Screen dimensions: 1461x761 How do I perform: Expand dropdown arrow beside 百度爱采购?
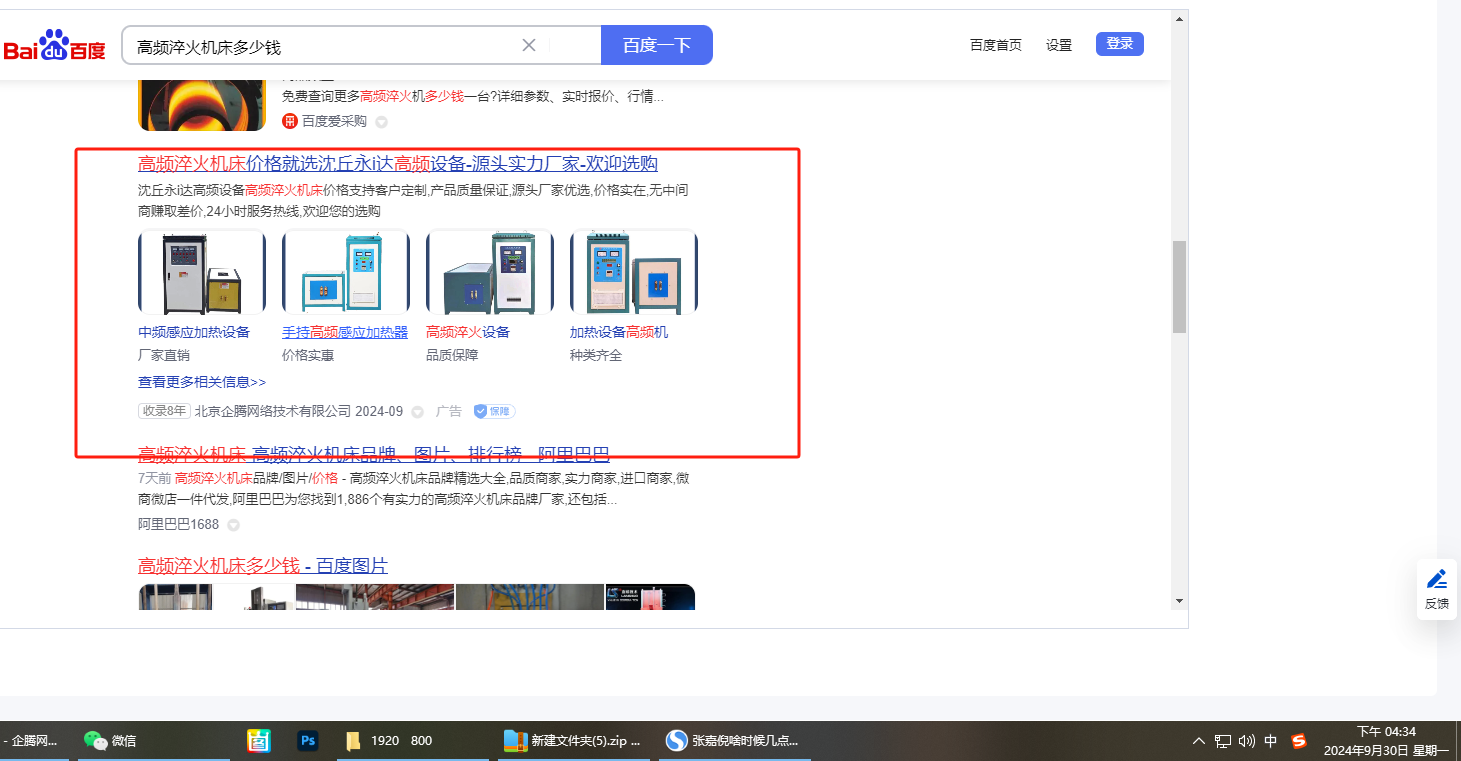click(x=381, y=122)
